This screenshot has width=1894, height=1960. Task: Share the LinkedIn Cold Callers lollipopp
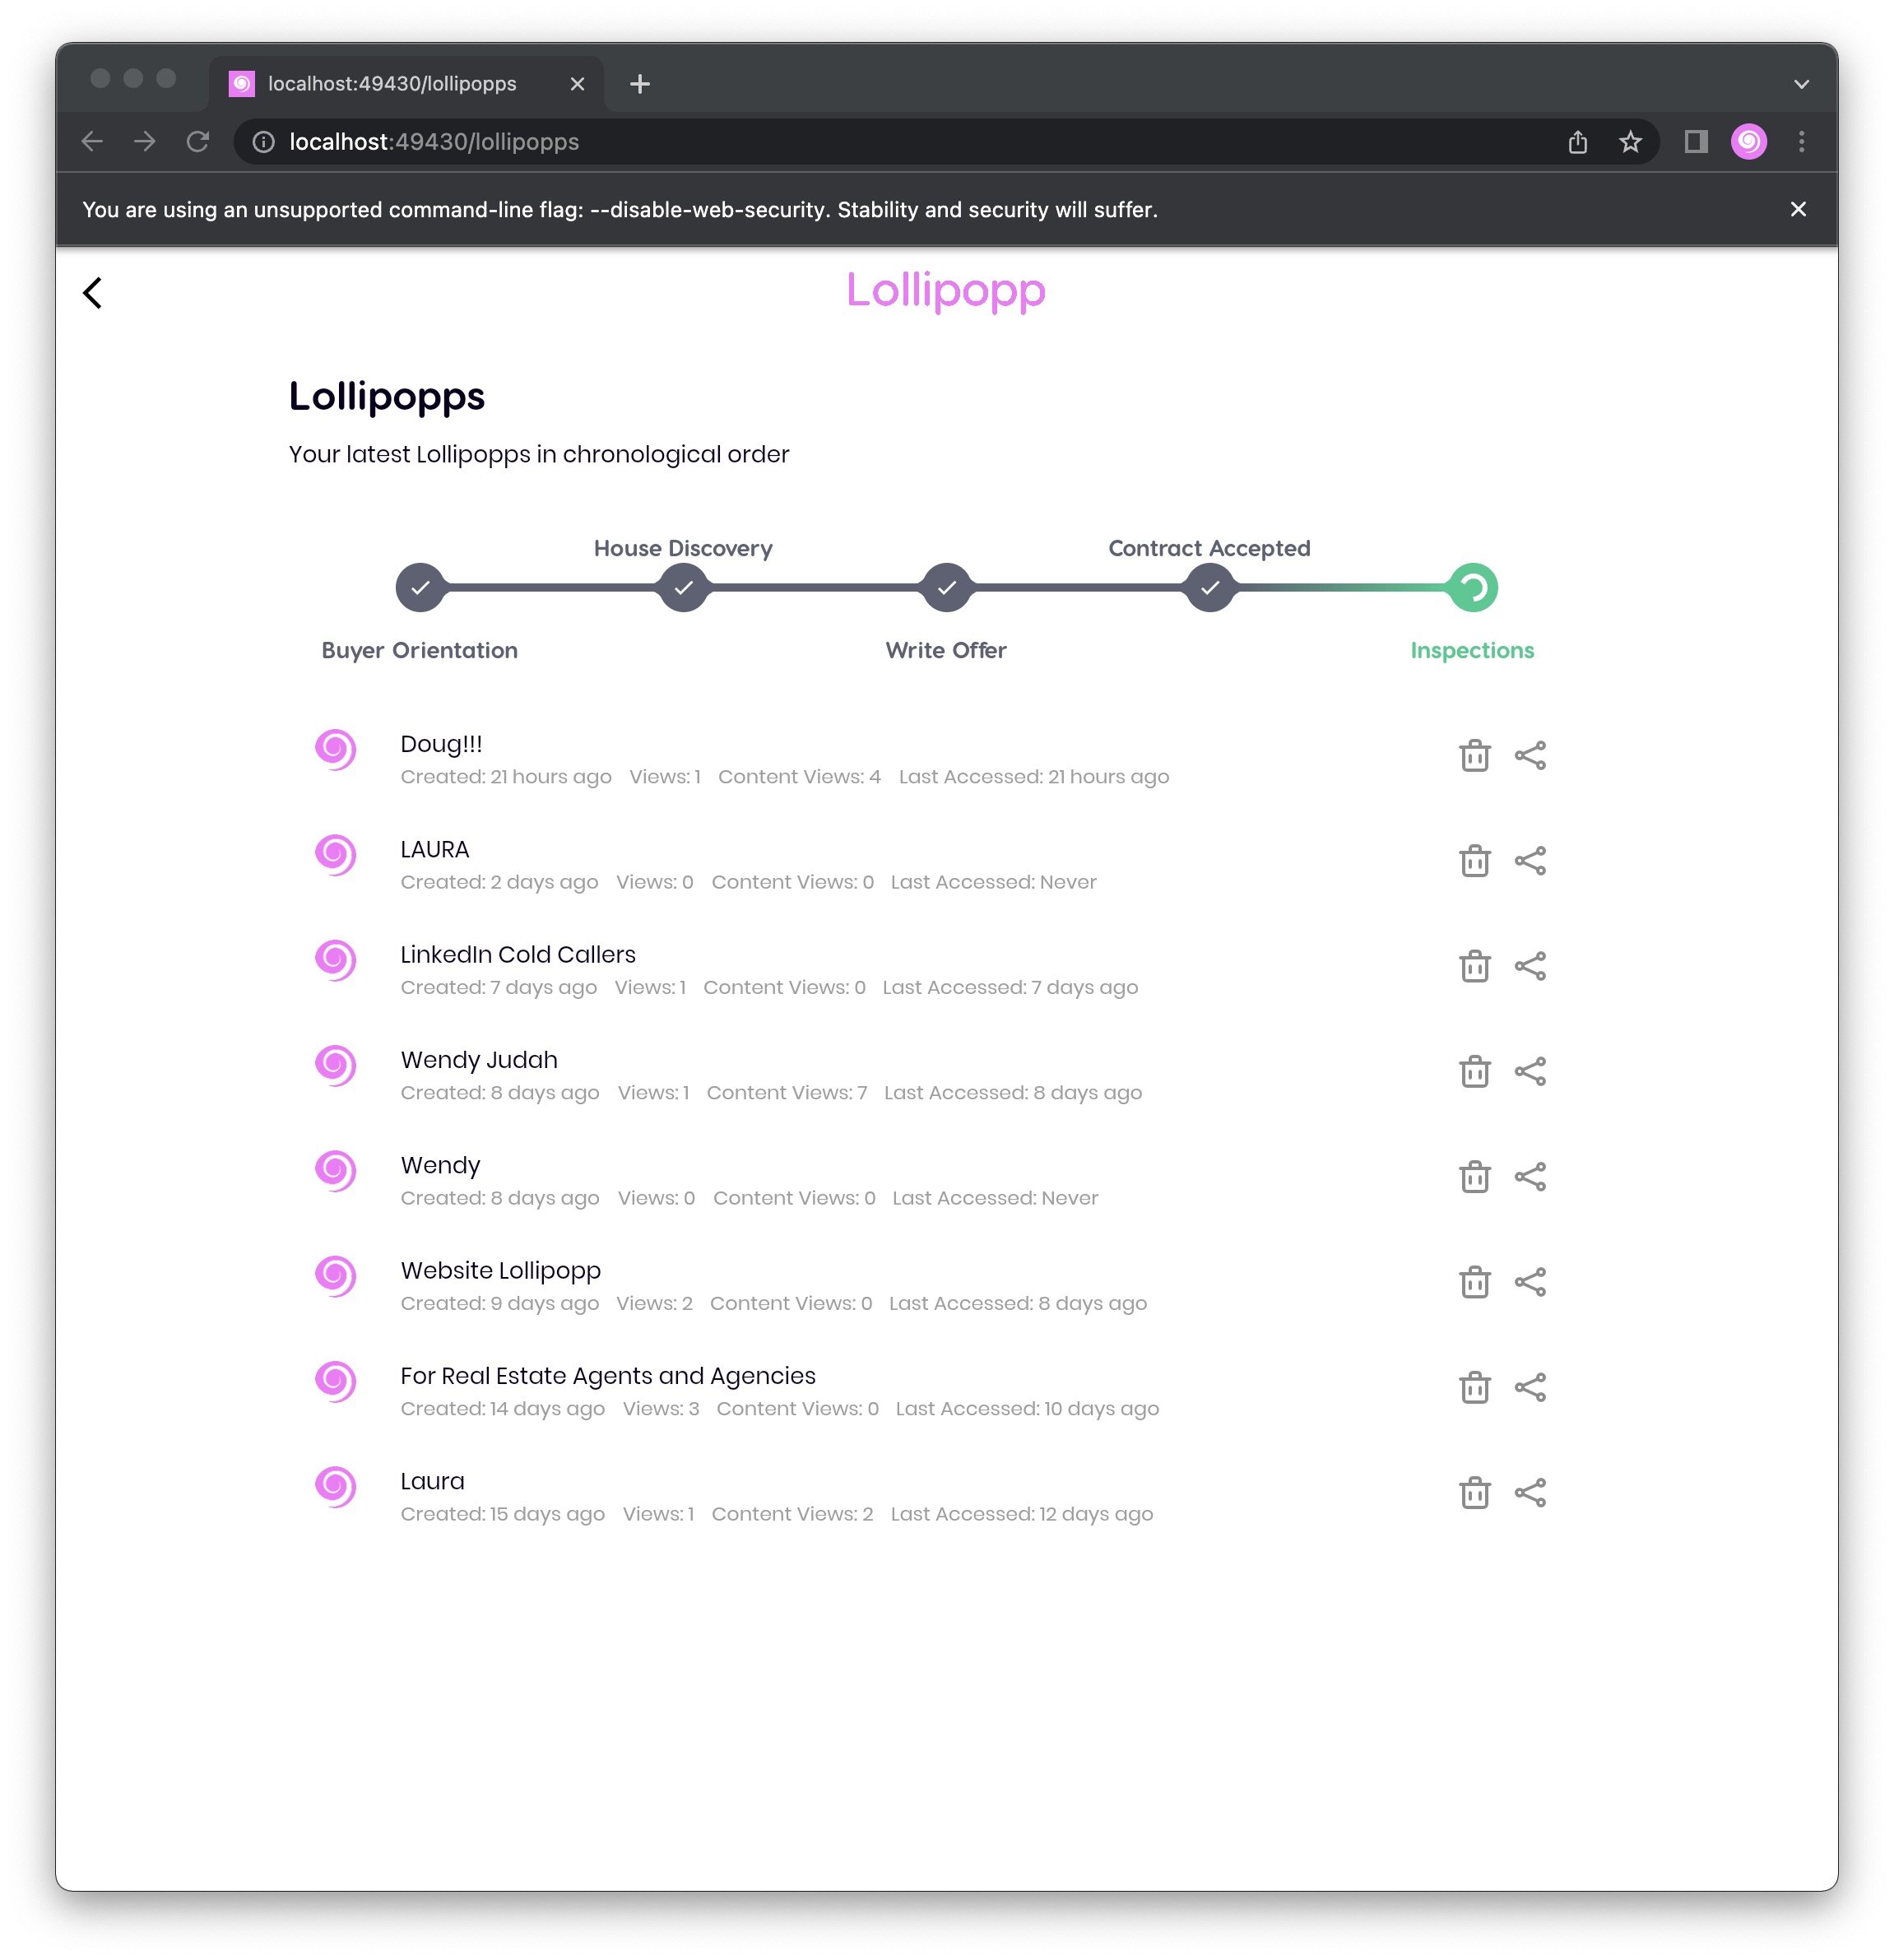(x=1530, y=966)
